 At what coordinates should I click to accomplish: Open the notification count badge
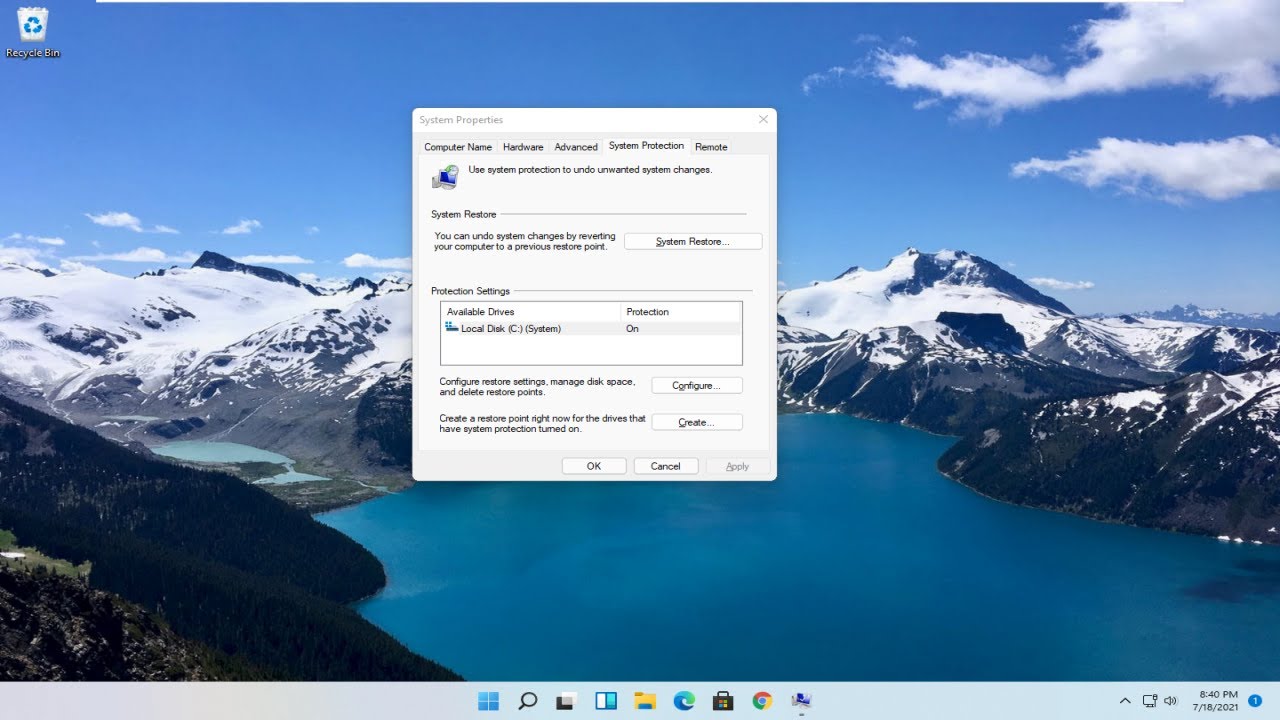pyautogui.click(x=1255, y=701)
